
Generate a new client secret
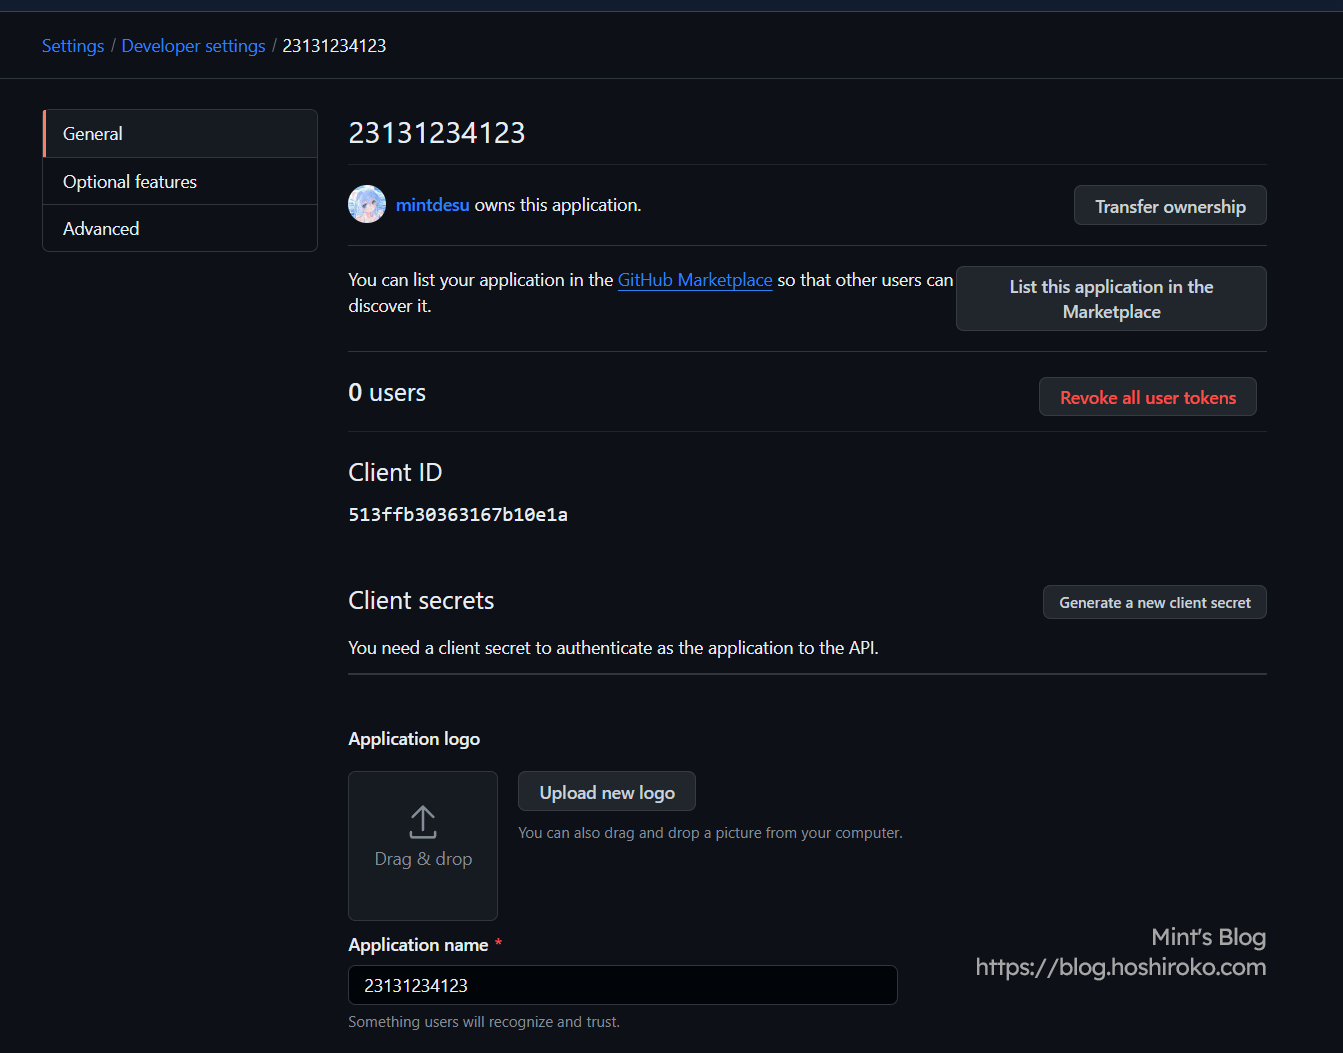pyautogui.click(x=1154, y=603)
